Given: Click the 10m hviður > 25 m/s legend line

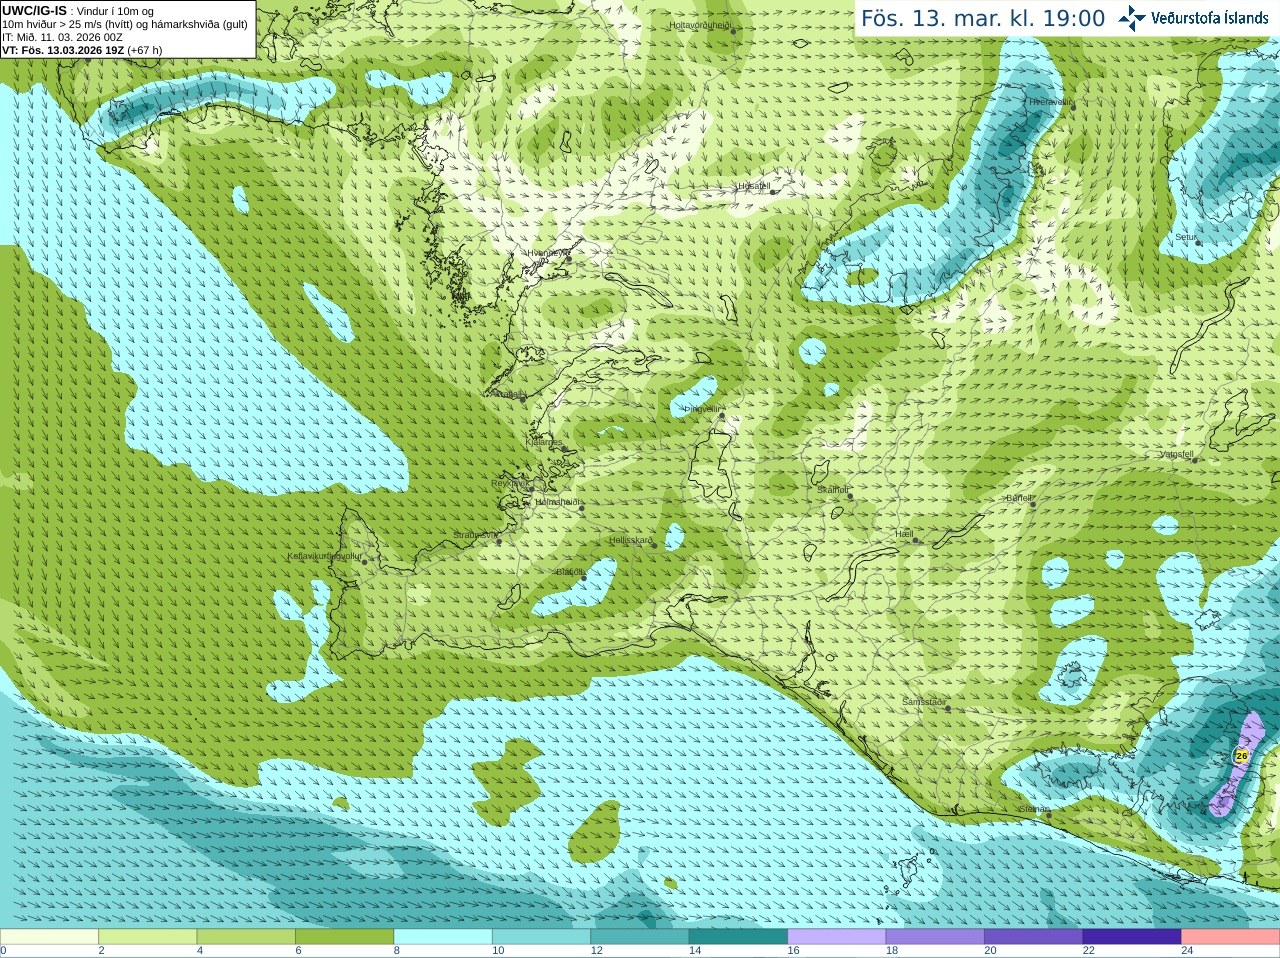Looking at the screenshot, I should [125, 24].
